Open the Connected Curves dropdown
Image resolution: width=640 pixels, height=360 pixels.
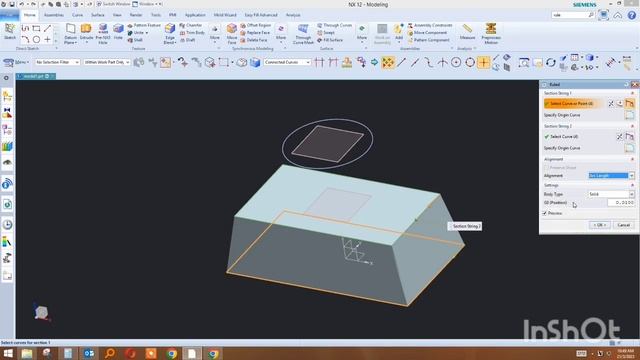pyautogui.click(x=287, y=62)
